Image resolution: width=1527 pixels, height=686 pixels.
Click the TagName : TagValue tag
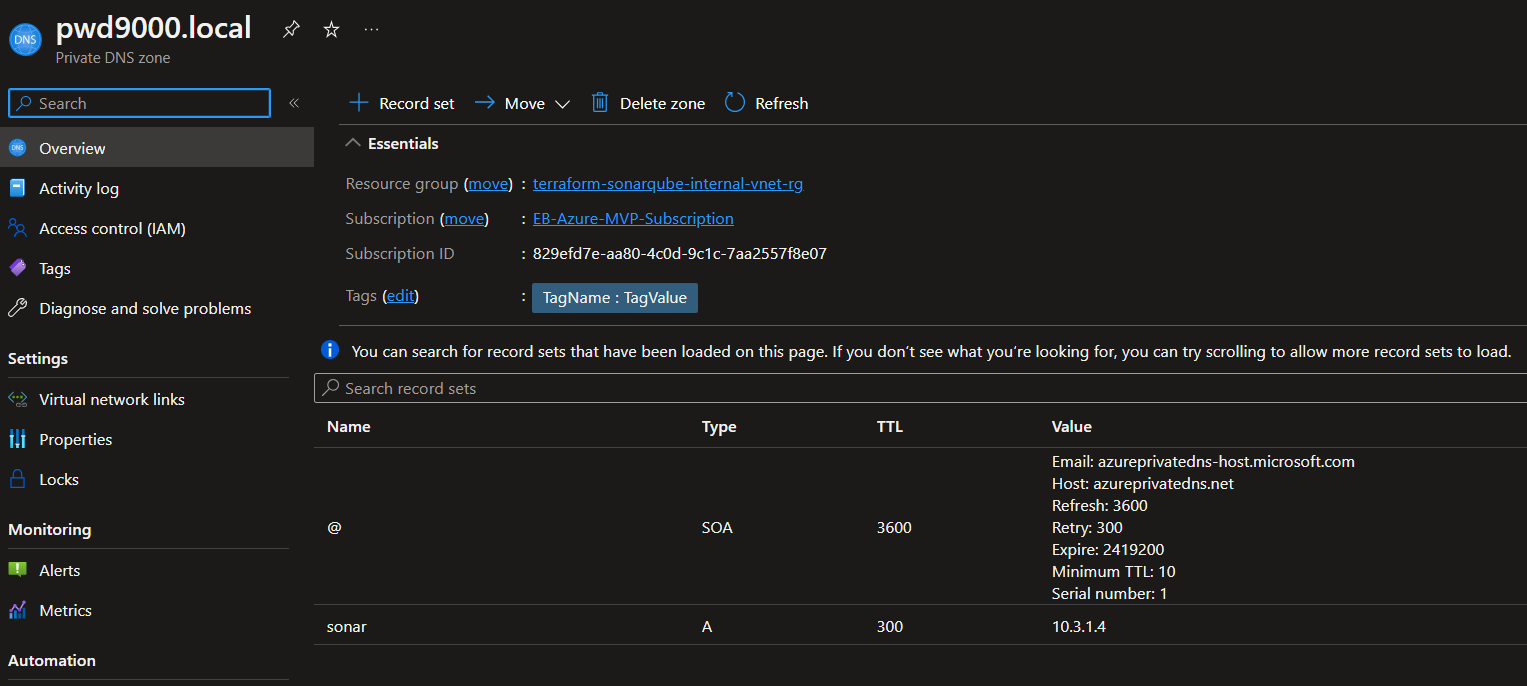click(615, 298)
